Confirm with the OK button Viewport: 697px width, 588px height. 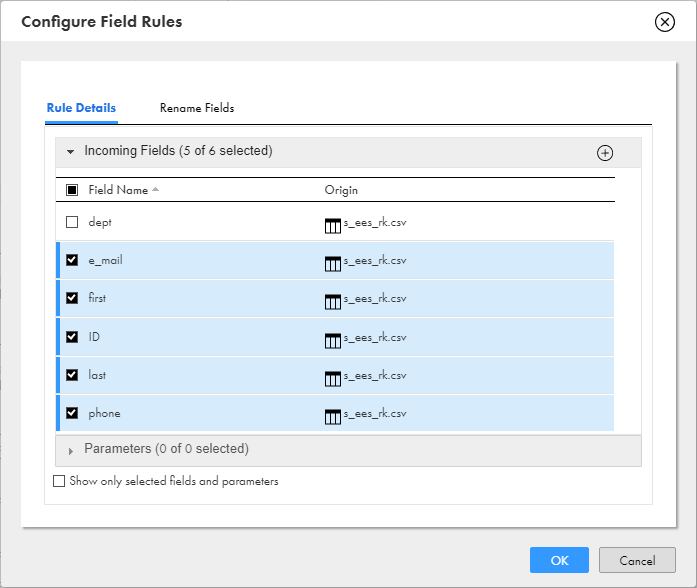point(559,560)
